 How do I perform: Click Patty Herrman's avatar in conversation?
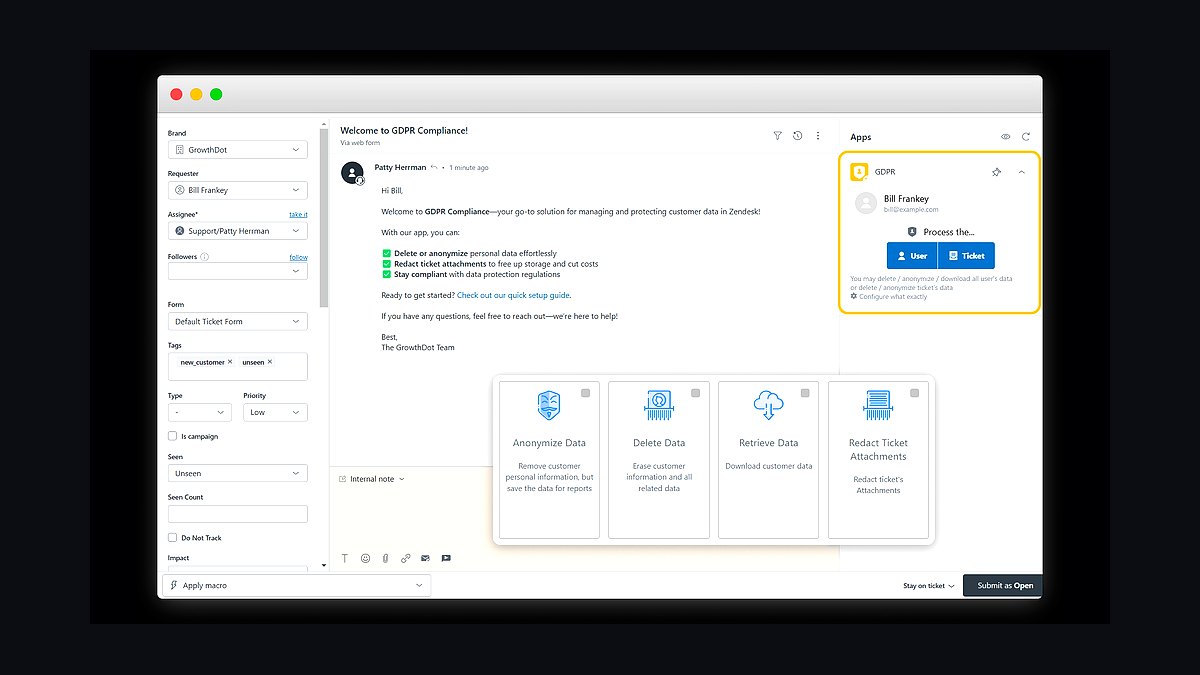[x=352, y=173]
